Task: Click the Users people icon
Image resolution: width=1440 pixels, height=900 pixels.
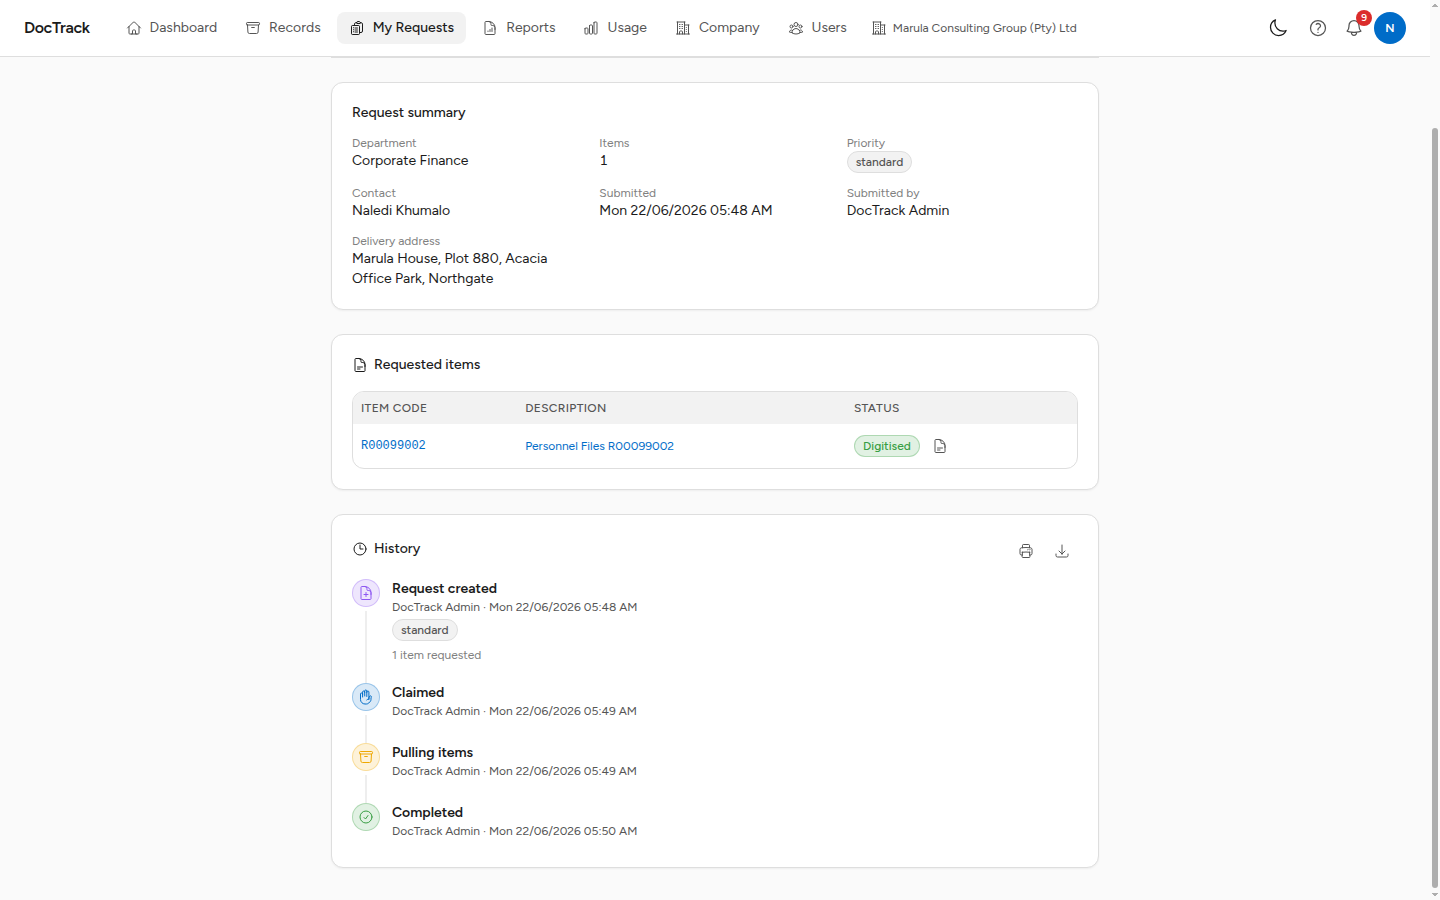Action: [796, 28]
